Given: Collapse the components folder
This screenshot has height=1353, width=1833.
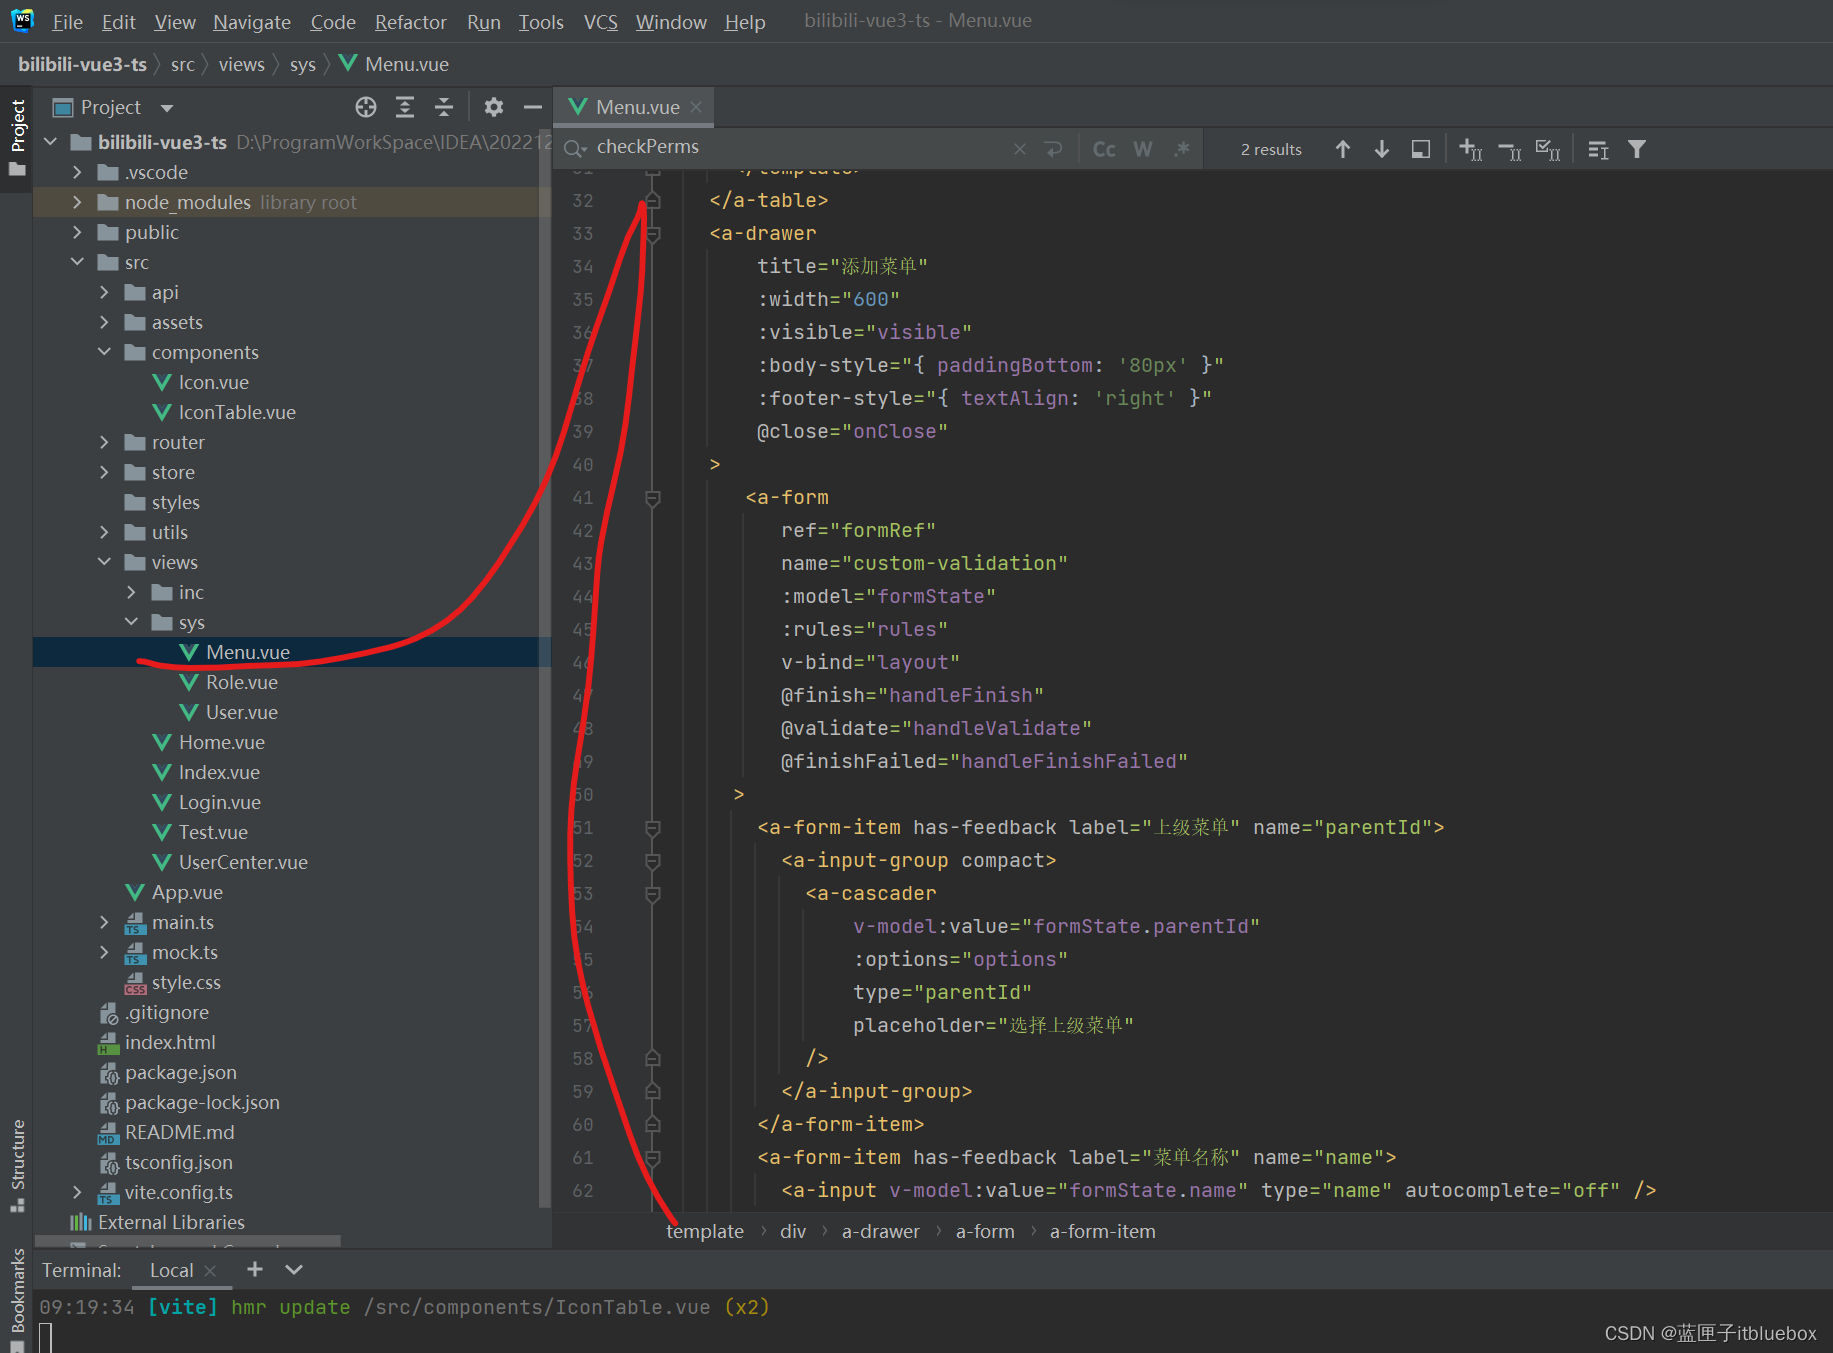Looking at the screenshot, I should coord(104,352).
